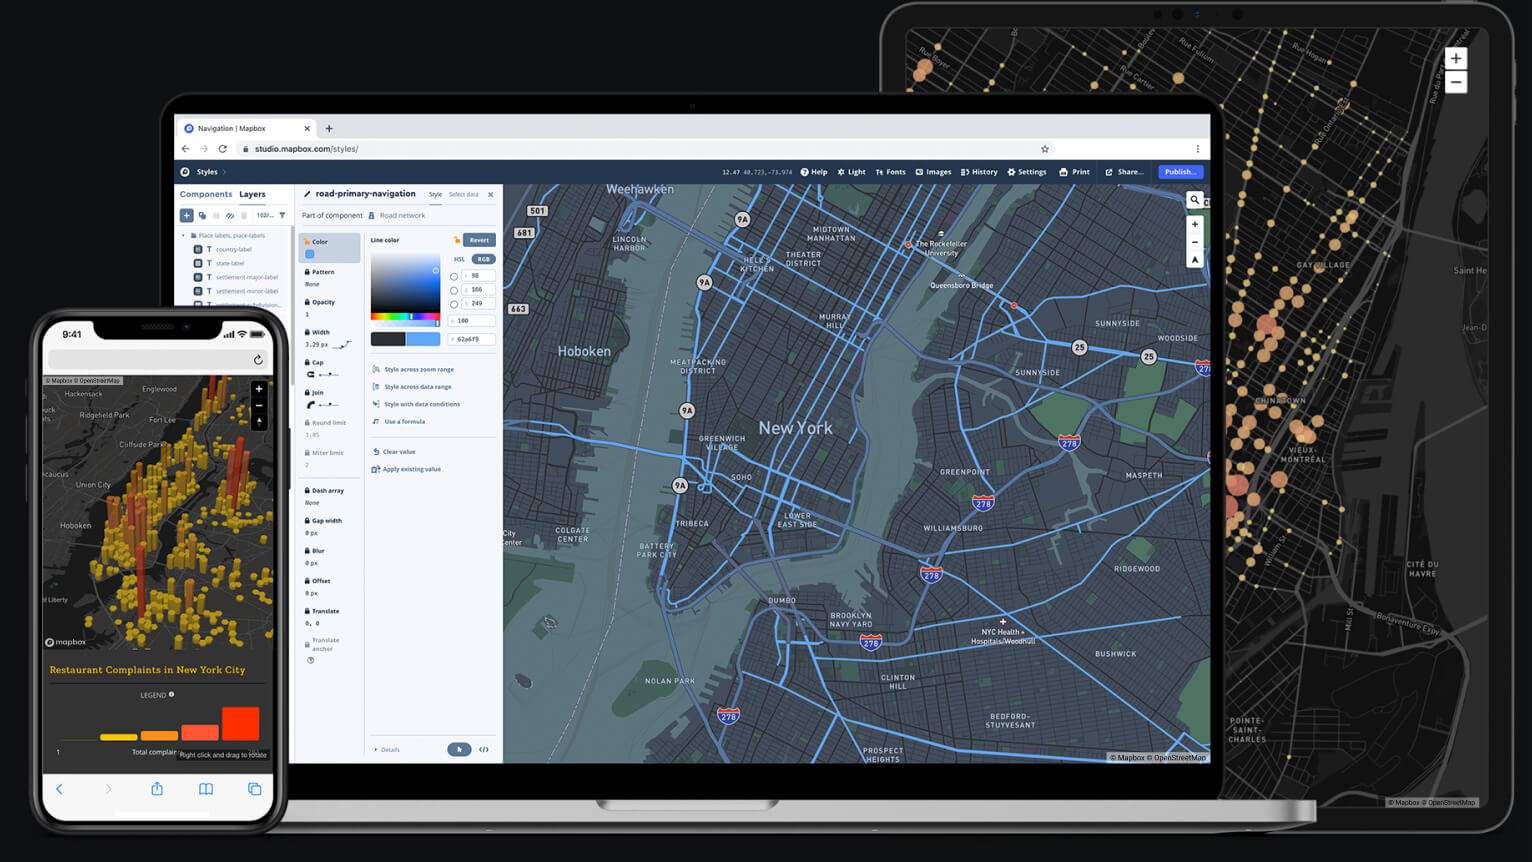
Task: Open style Settings
Action: click(x=1027, y=172)
